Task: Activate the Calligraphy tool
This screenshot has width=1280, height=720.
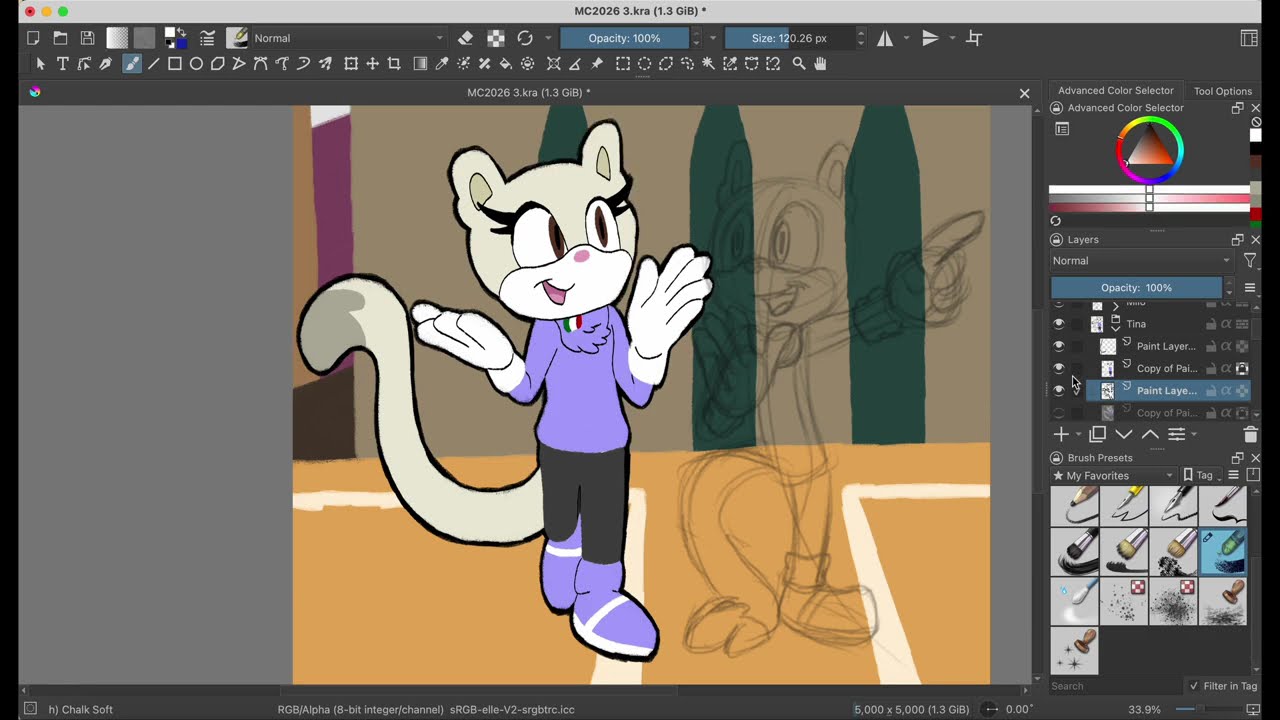Action: click(105, 63)
